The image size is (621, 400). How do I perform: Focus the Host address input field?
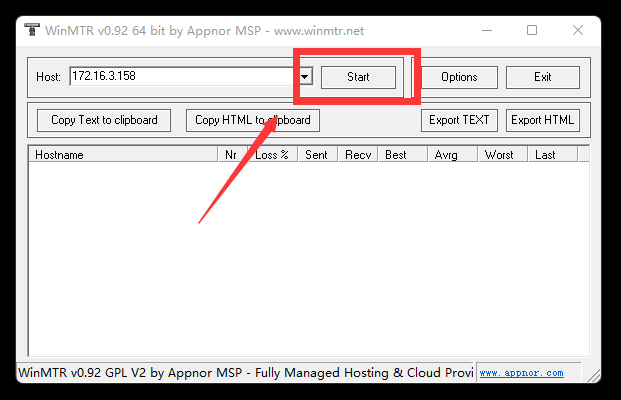183,76
